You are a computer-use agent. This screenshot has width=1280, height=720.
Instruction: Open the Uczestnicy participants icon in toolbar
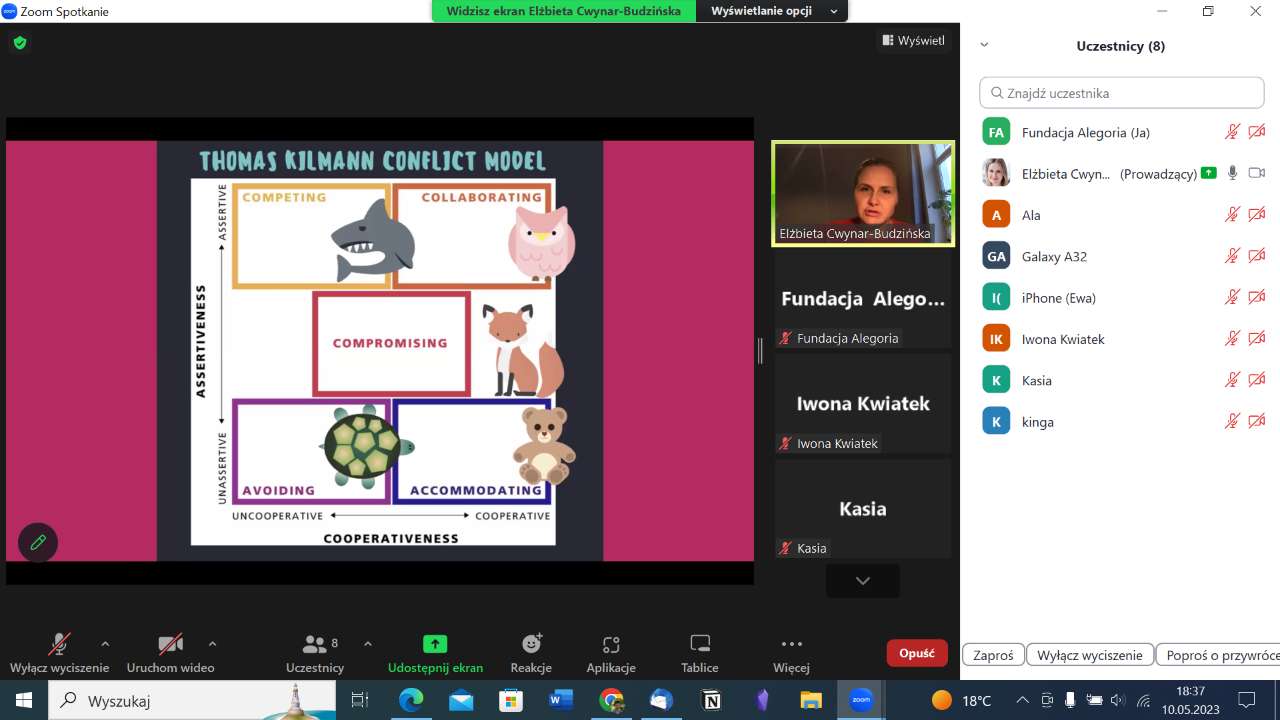point(315,644)
